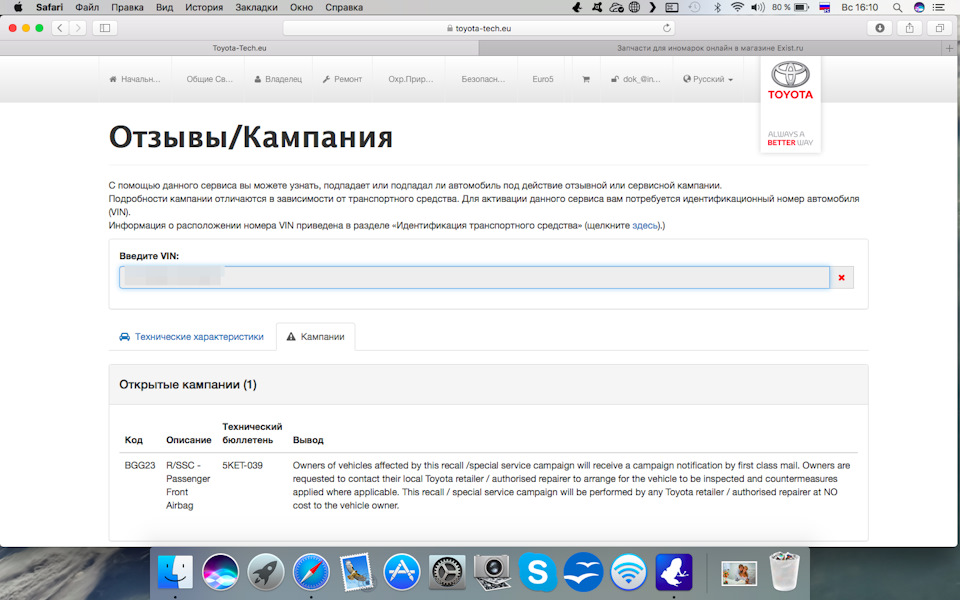Expand the Русский language dropdown
This screenshot has width=960, height=600.
[708, 79]
